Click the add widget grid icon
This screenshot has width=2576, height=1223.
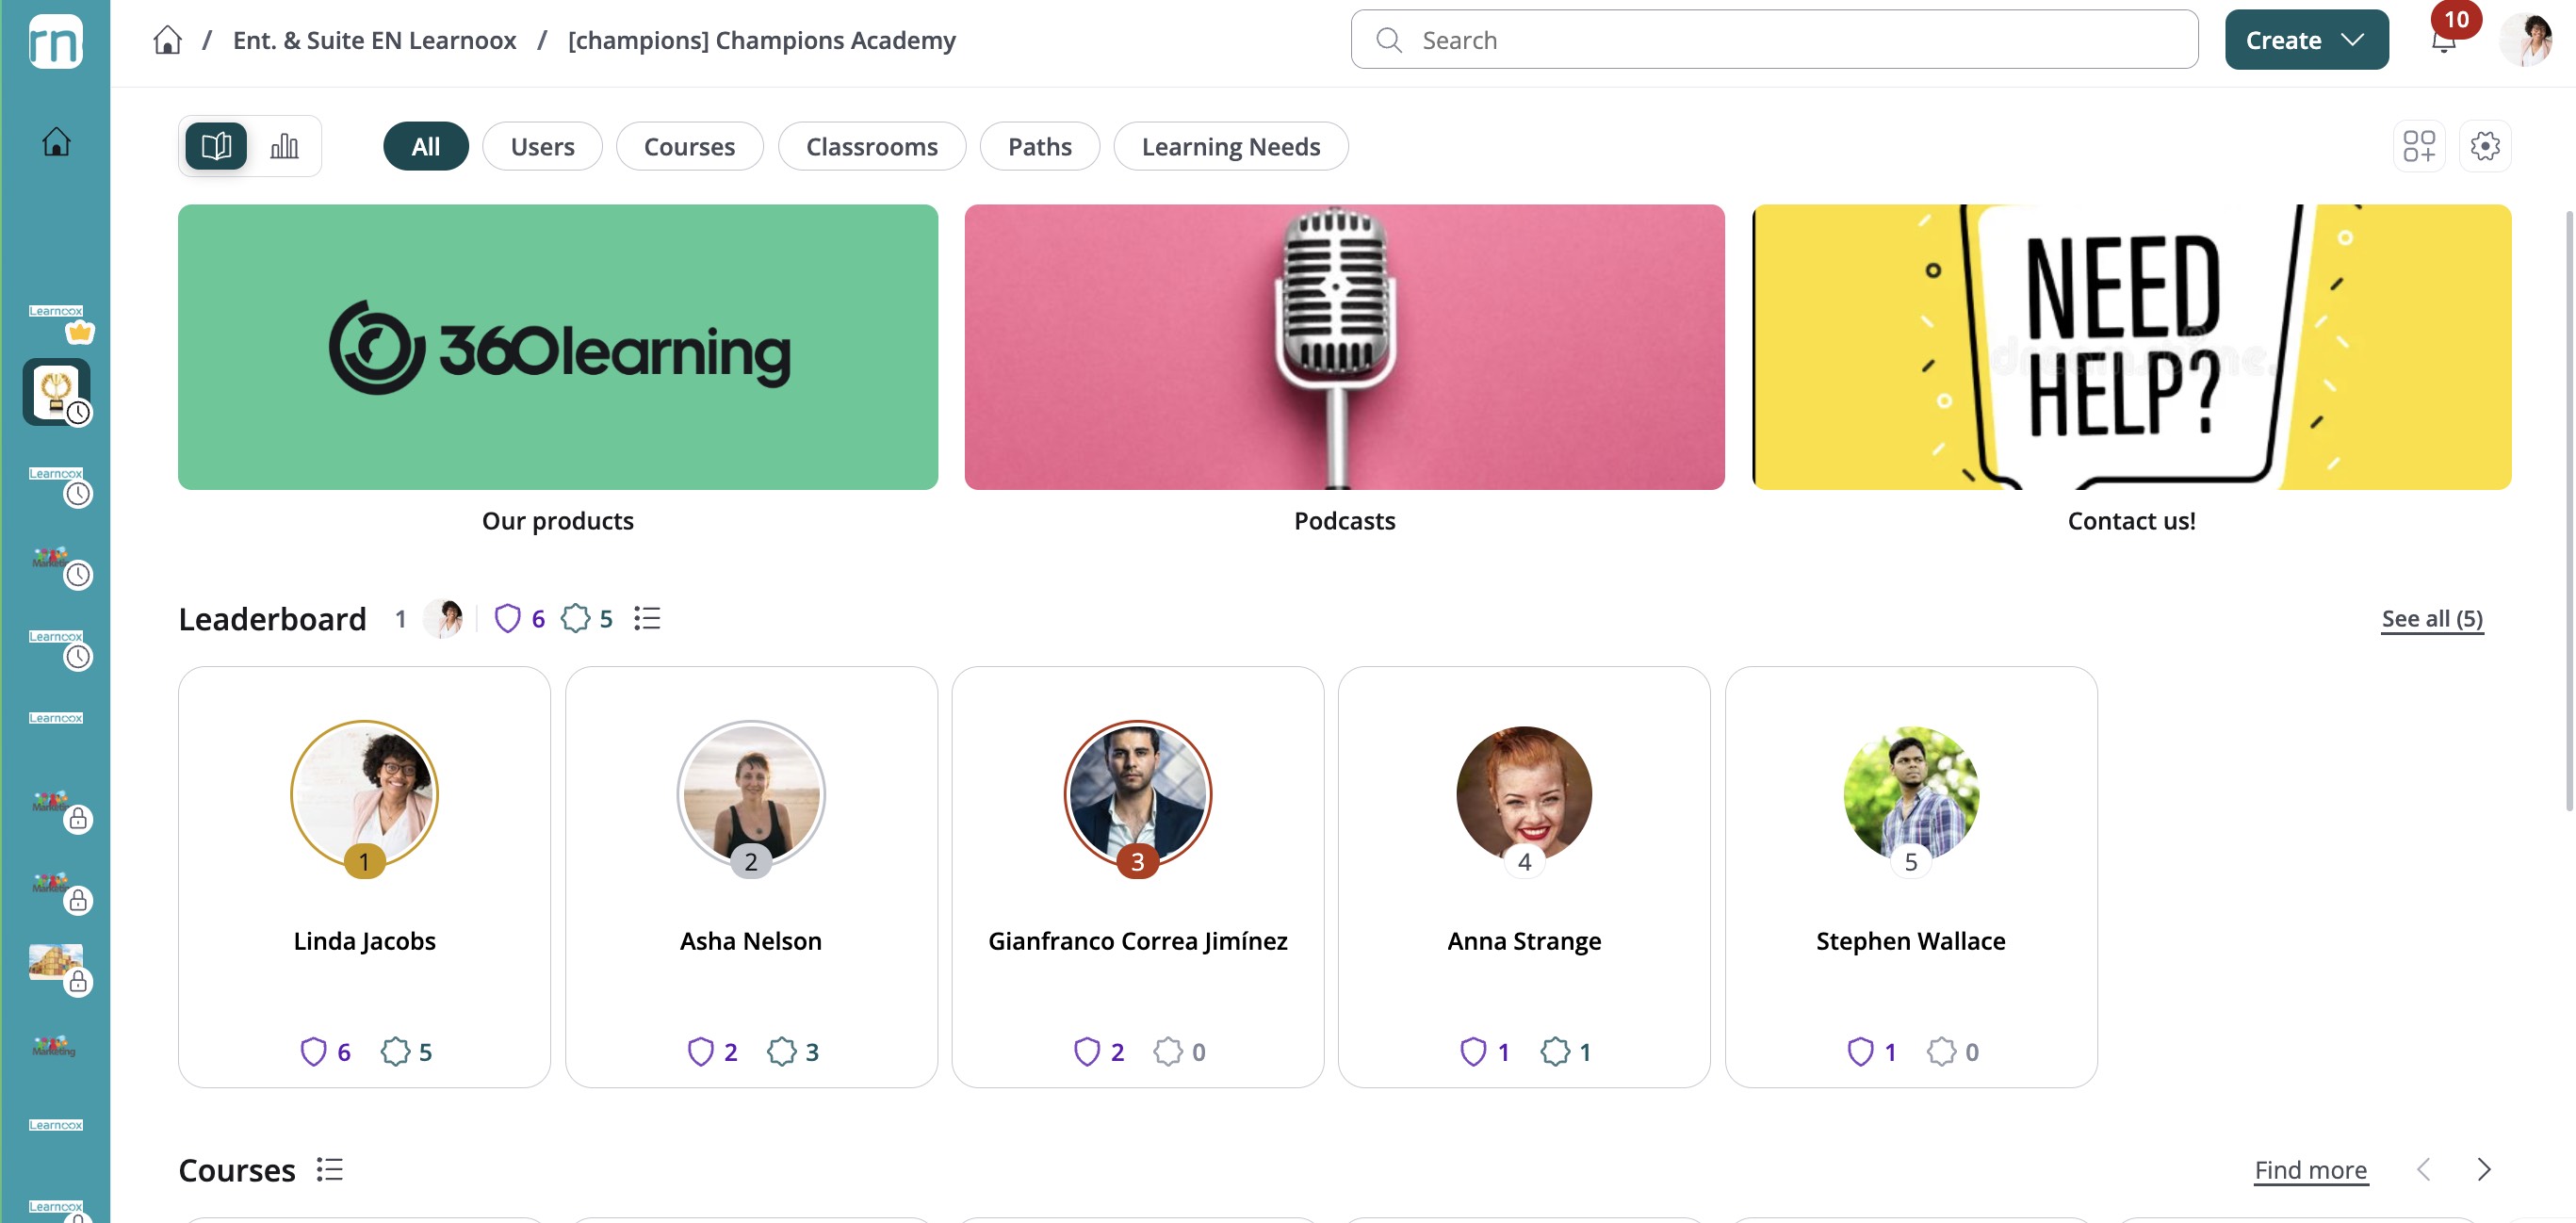click(x=2419, y=146)
